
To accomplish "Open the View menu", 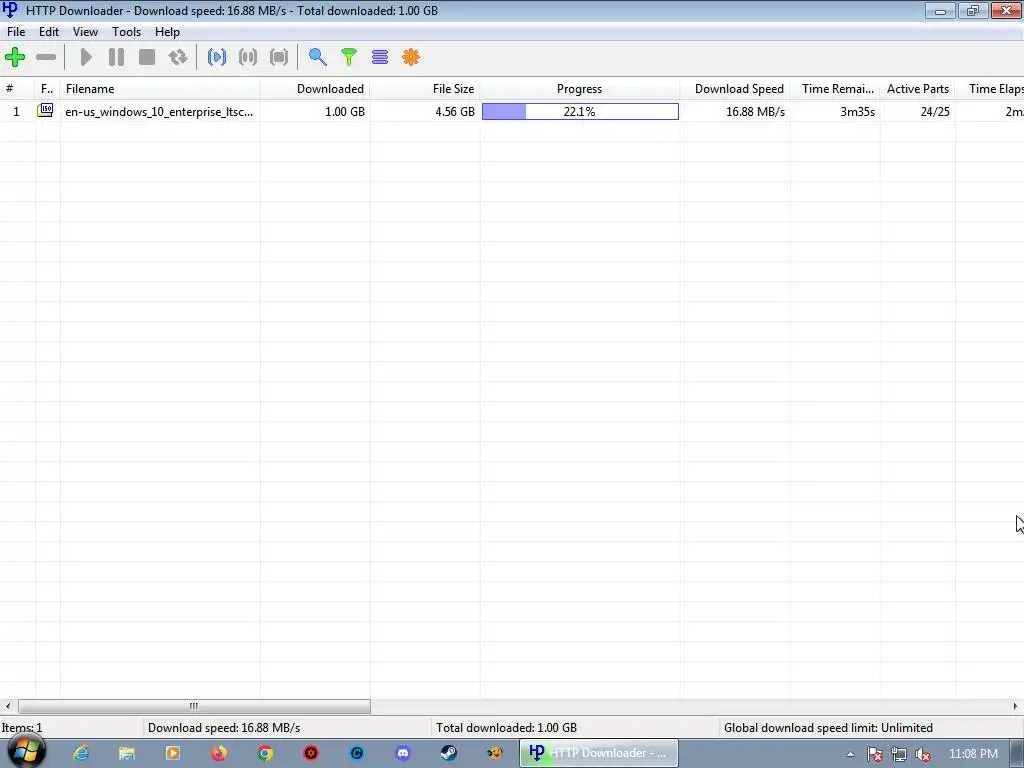I will (x=85, y=31).
